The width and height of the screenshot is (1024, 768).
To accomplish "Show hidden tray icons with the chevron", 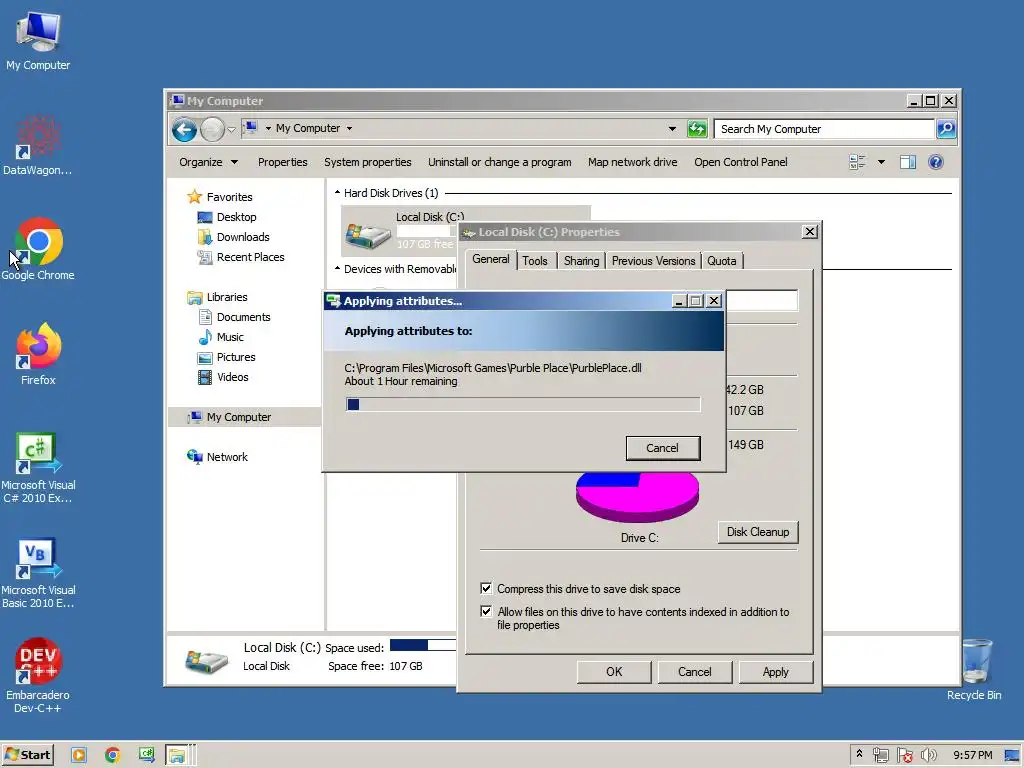I will tap(859, 754).
